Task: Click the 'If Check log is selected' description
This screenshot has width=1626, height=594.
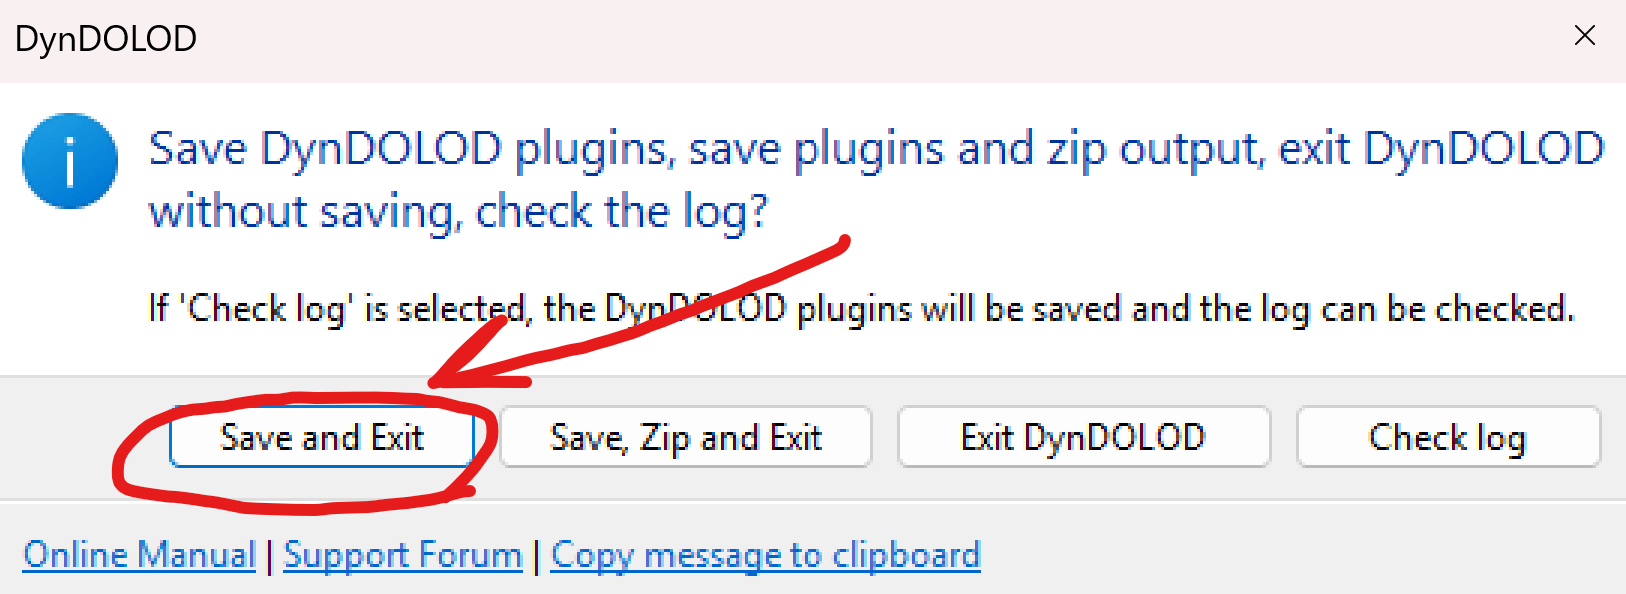Action: [x=860, y=309]
